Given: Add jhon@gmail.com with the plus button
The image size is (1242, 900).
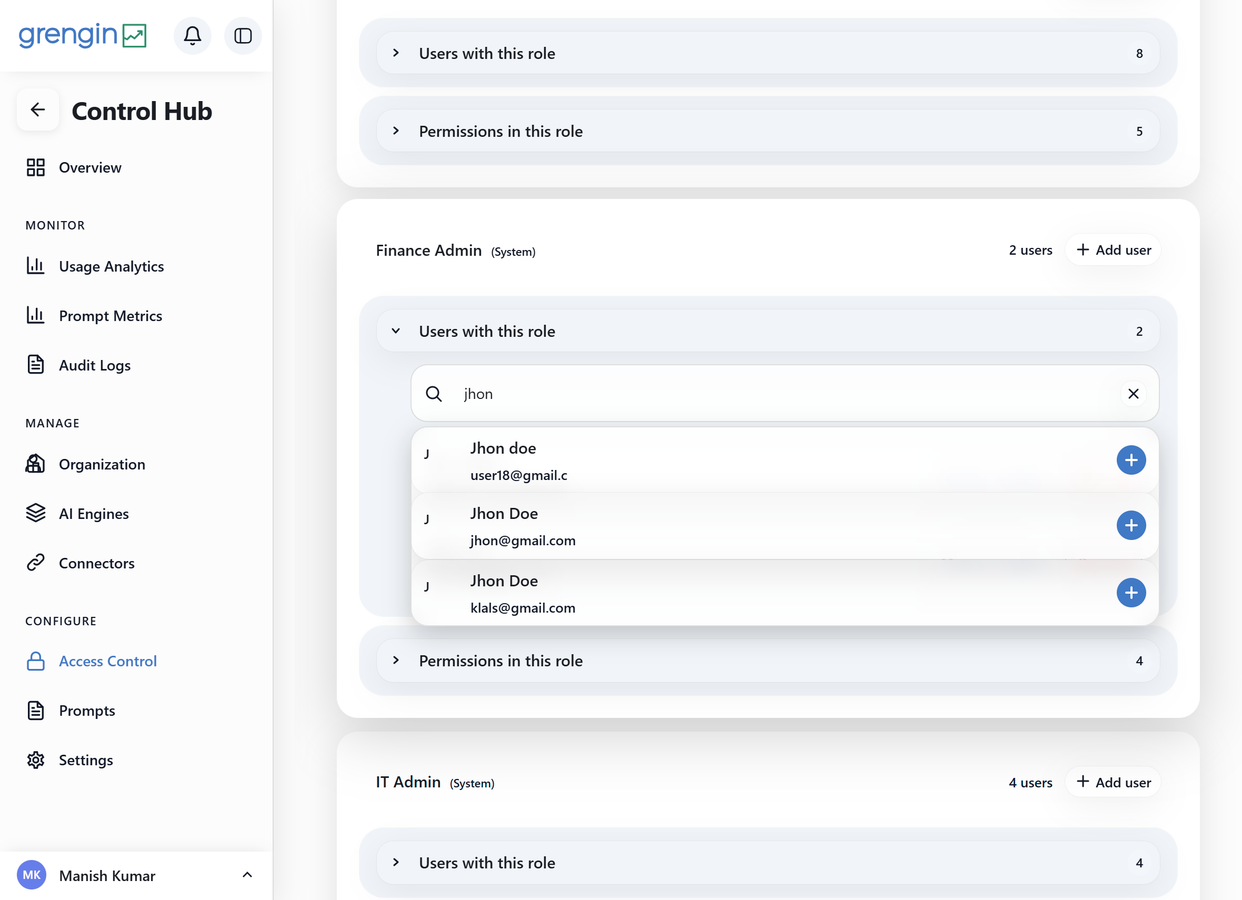Looking at the screenshot, I should [1131, 525].
